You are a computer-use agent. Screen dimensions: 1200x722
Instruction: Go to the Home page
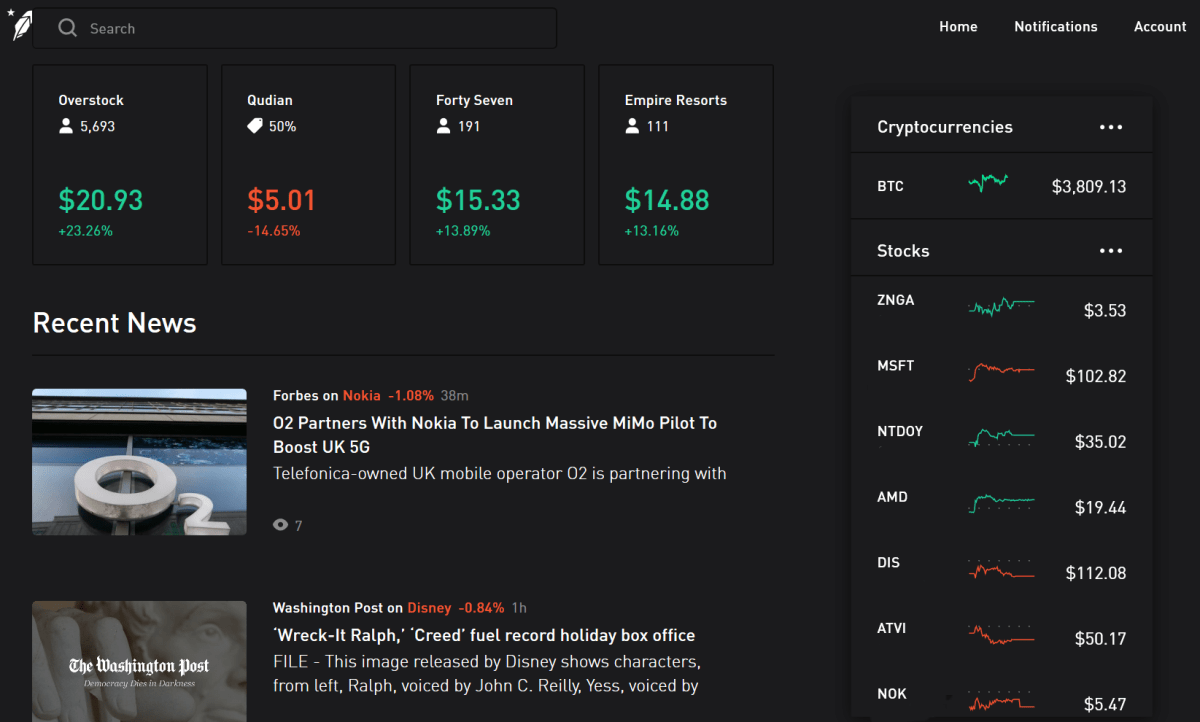coord(958,27)
